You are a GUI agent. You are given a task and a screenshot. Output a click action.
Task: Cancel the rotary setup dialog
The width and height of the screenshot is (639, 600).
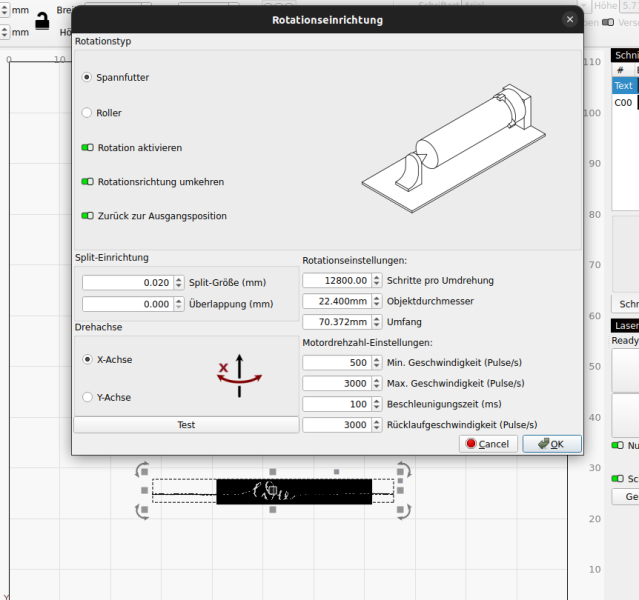tap(488, 444)
